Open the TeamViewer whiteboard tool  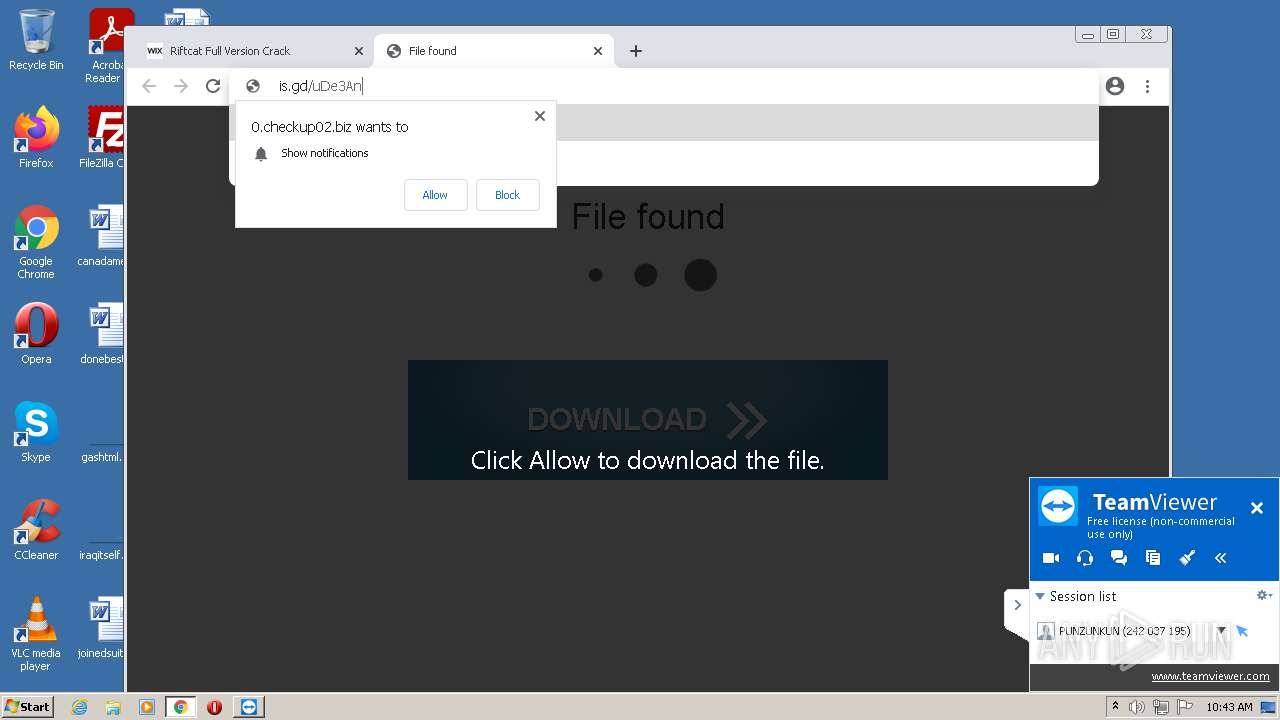1187,558
